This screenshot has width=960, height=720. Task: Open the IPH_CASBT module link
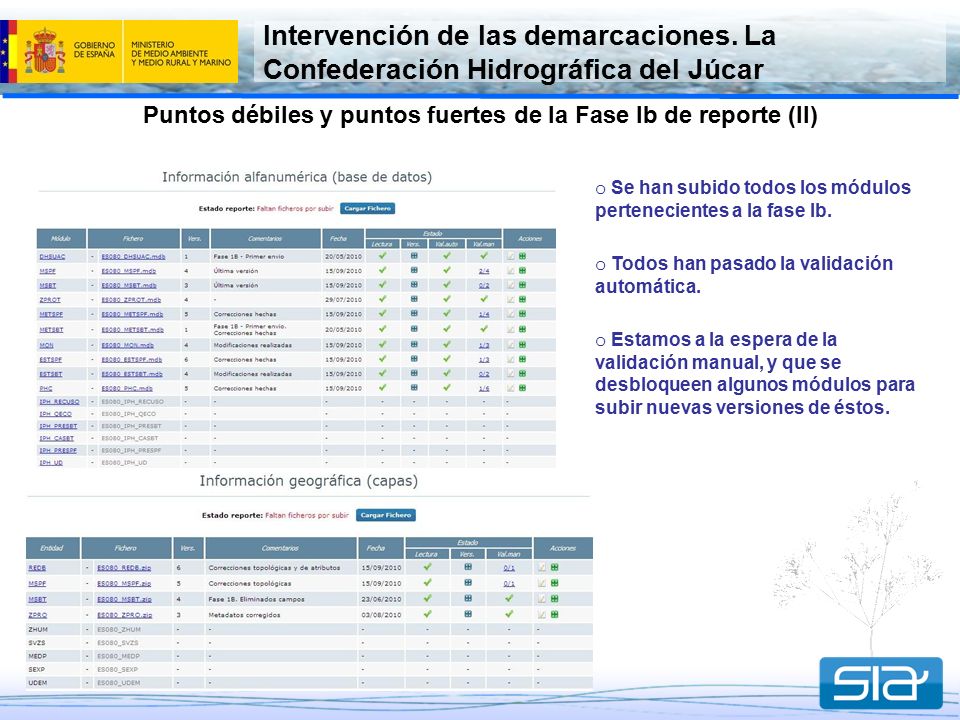[x=57, y=438]
